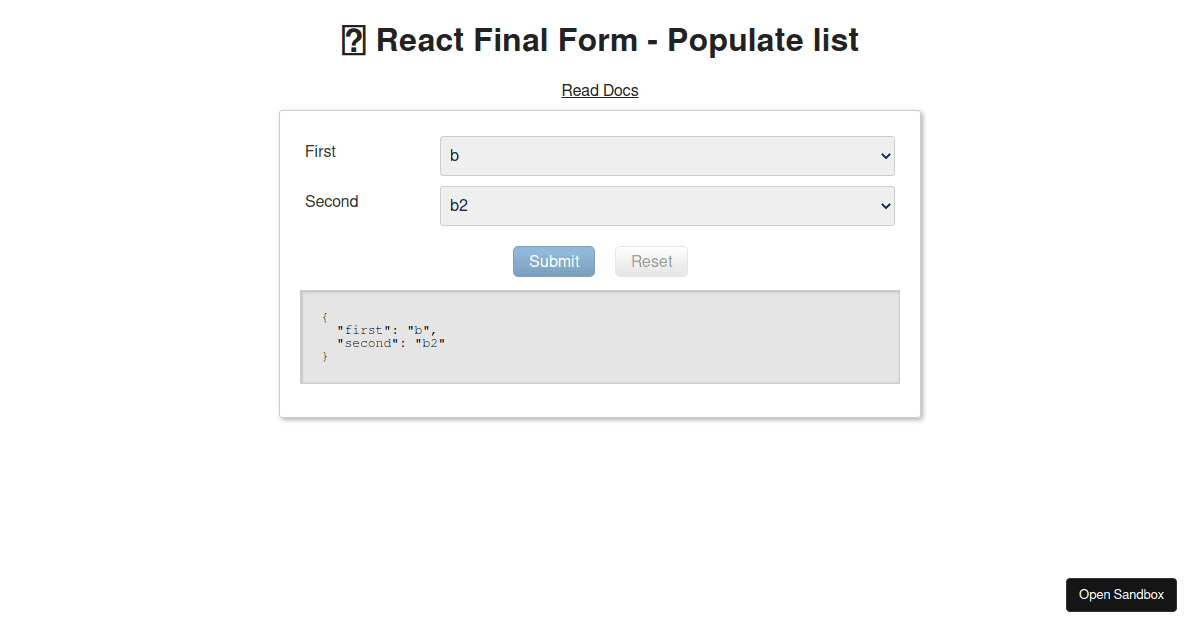Click the words Populate list in the title
Image resolution: width=1200 pixels, height=630 pixels.
pyautogui.click(x=763, y=41)
